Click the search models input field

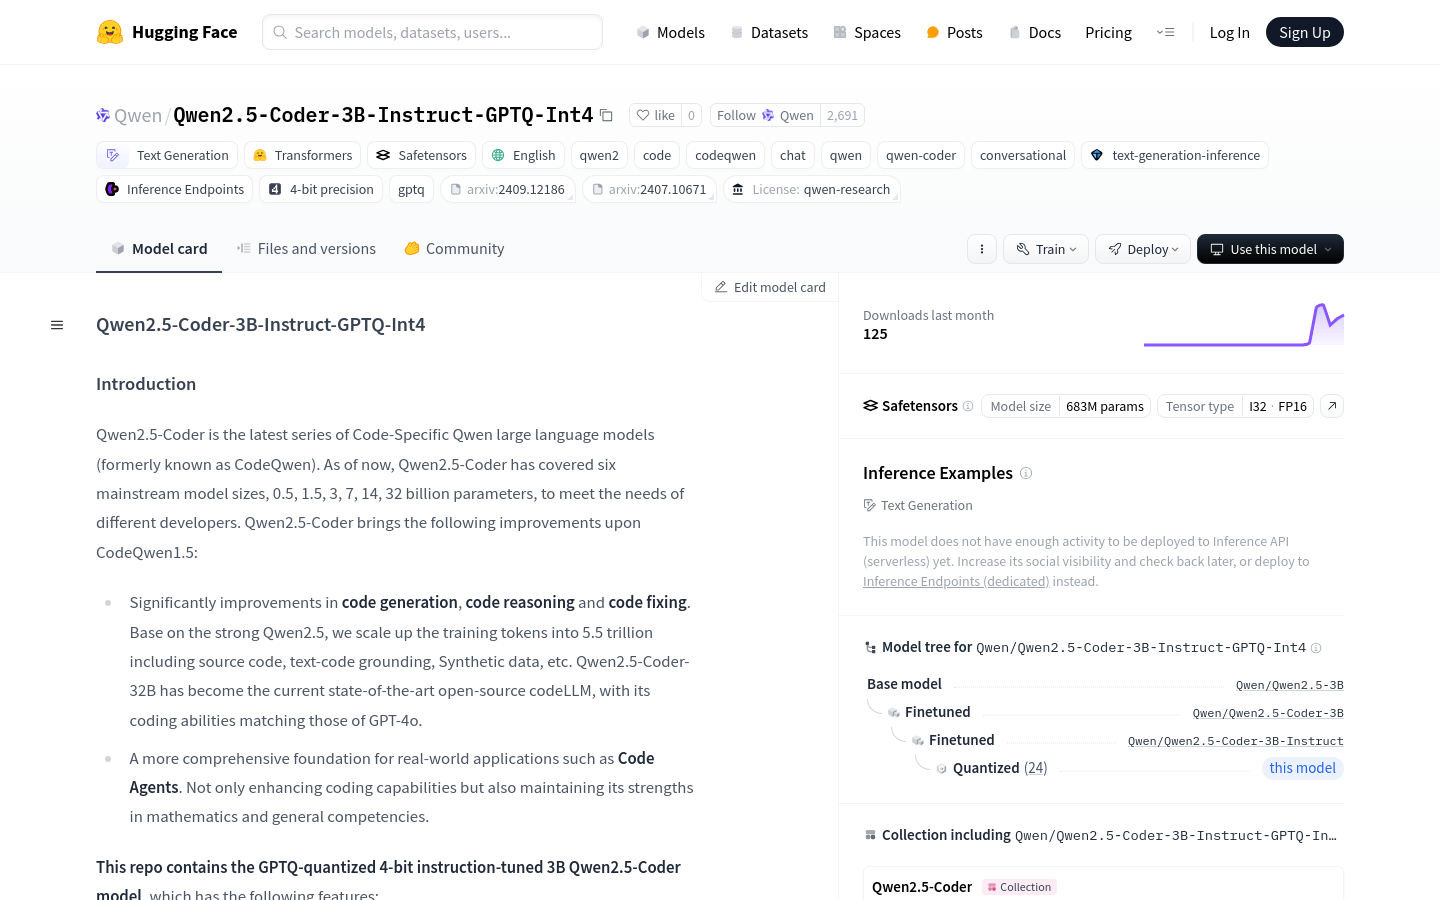point(432,32)
